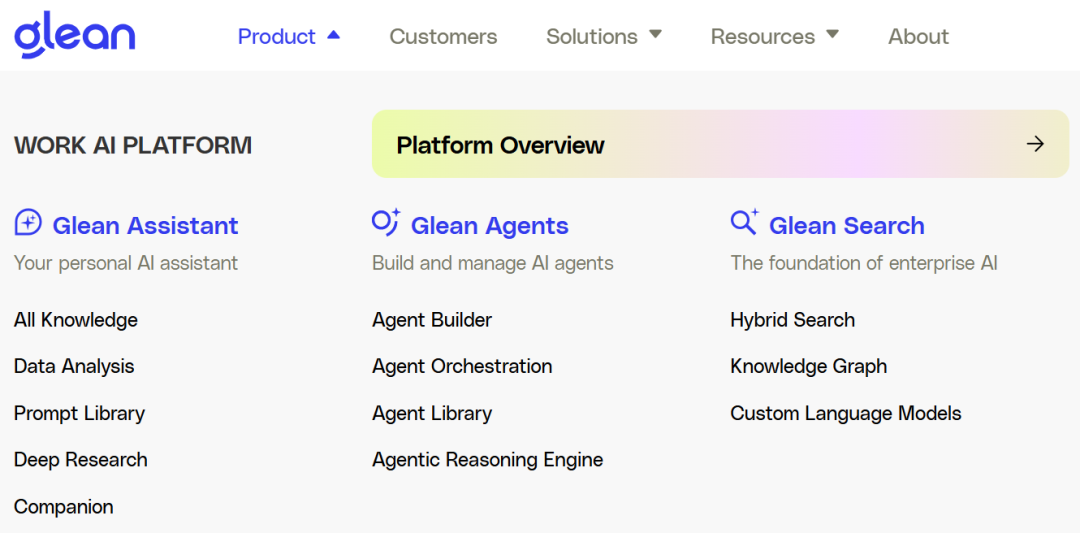
Task: Open Companion
Action: click(63, 507)
